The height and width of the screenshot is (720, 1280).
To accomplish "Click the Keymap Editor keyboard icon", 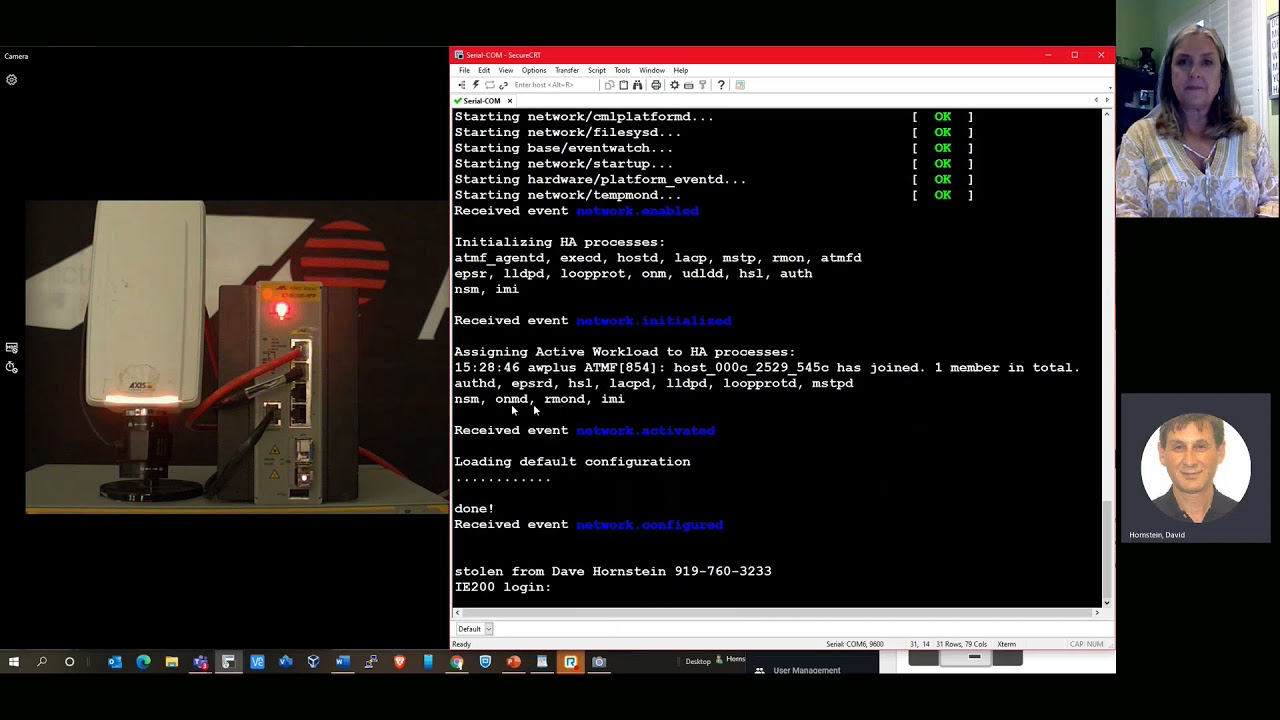I will [688, 85].
